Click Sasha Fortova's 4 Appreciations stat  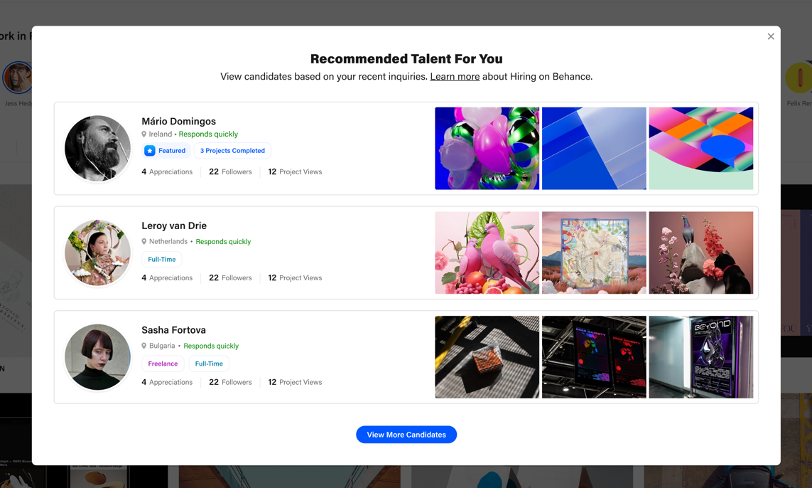(167, 382)
